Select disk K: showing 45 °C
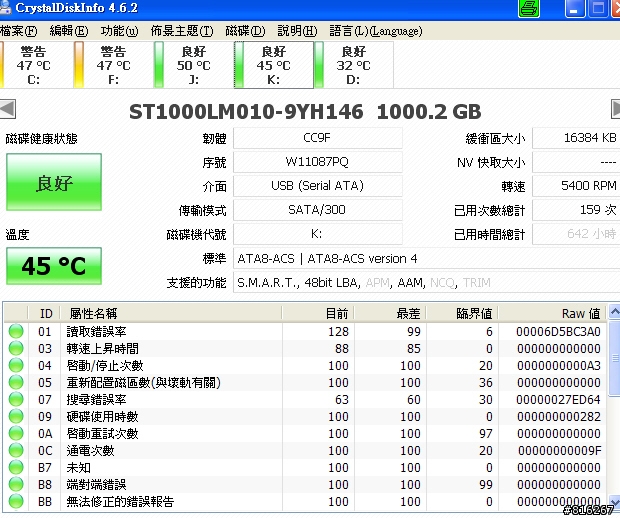Viewport: 620px width, 518px height. [x=274, y=65]
